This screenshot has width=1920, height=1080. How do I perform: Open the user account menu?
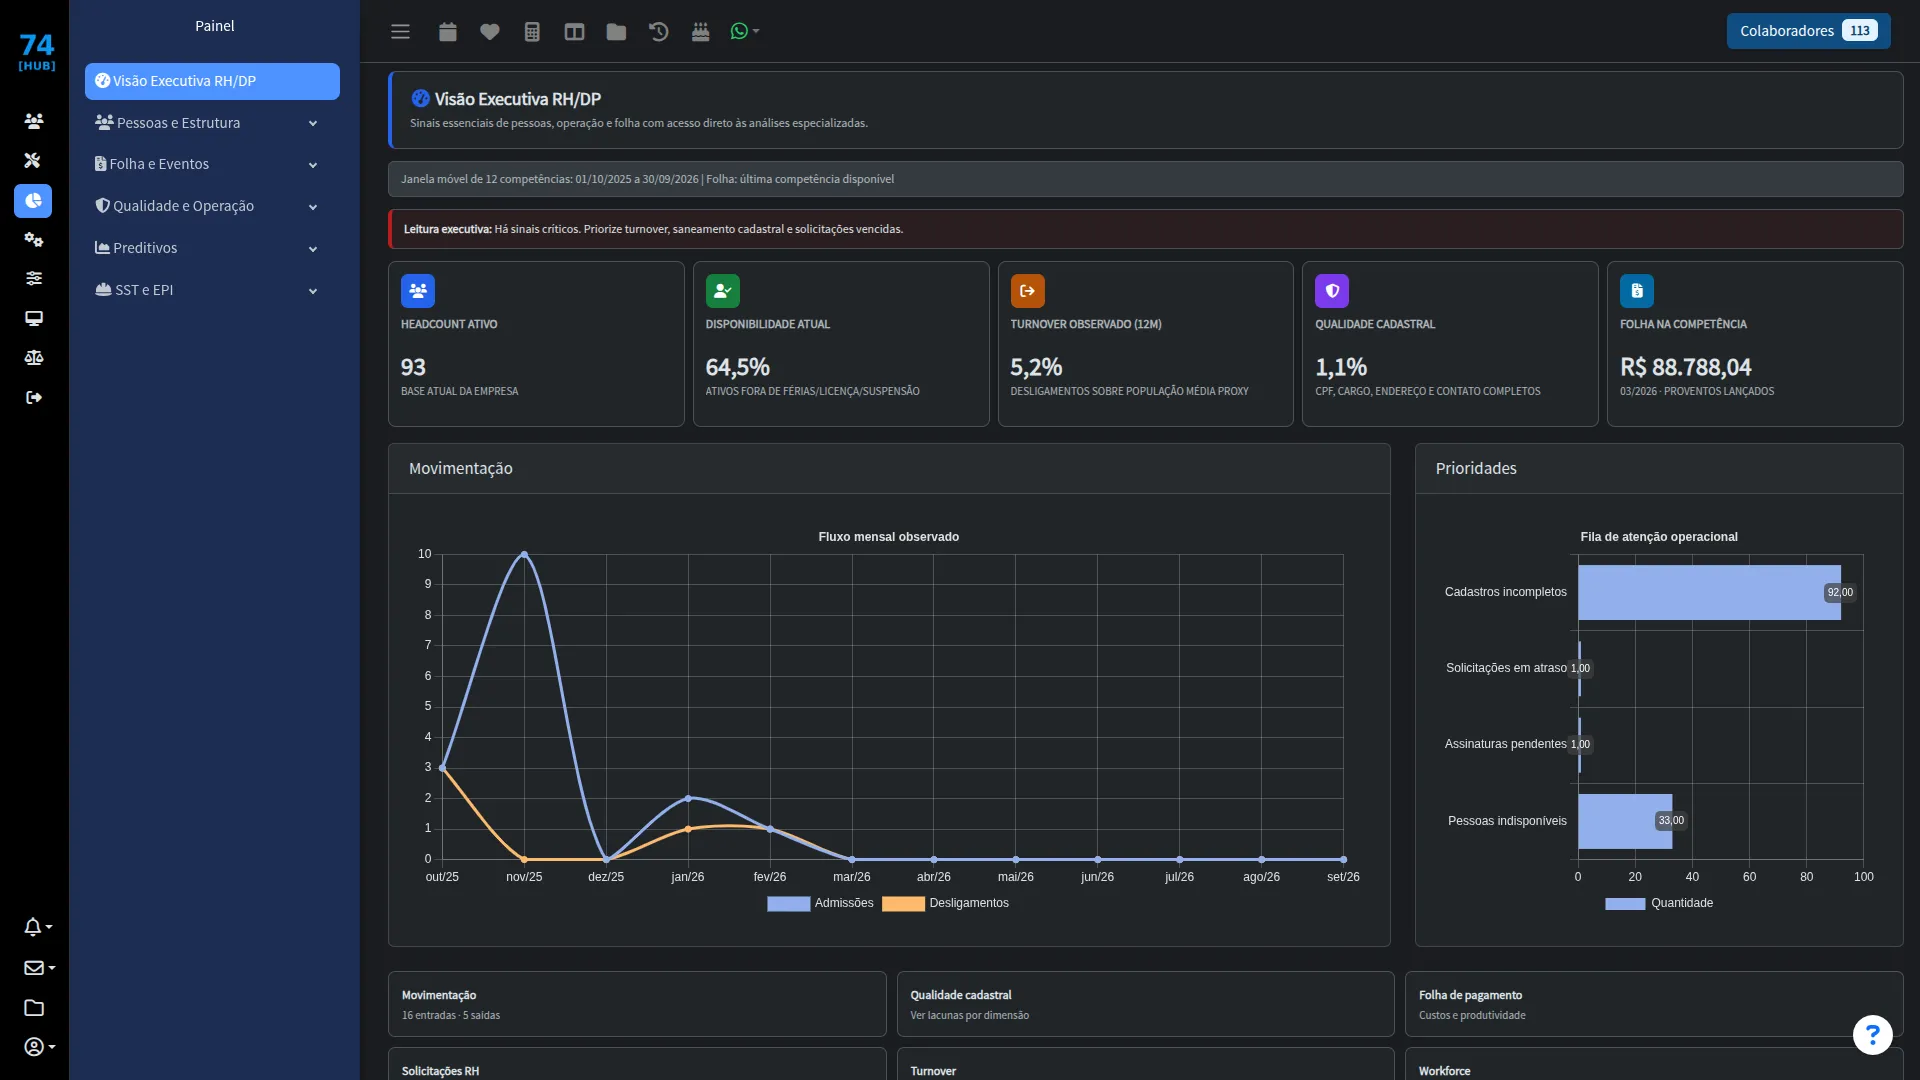tap(39, 1046)
